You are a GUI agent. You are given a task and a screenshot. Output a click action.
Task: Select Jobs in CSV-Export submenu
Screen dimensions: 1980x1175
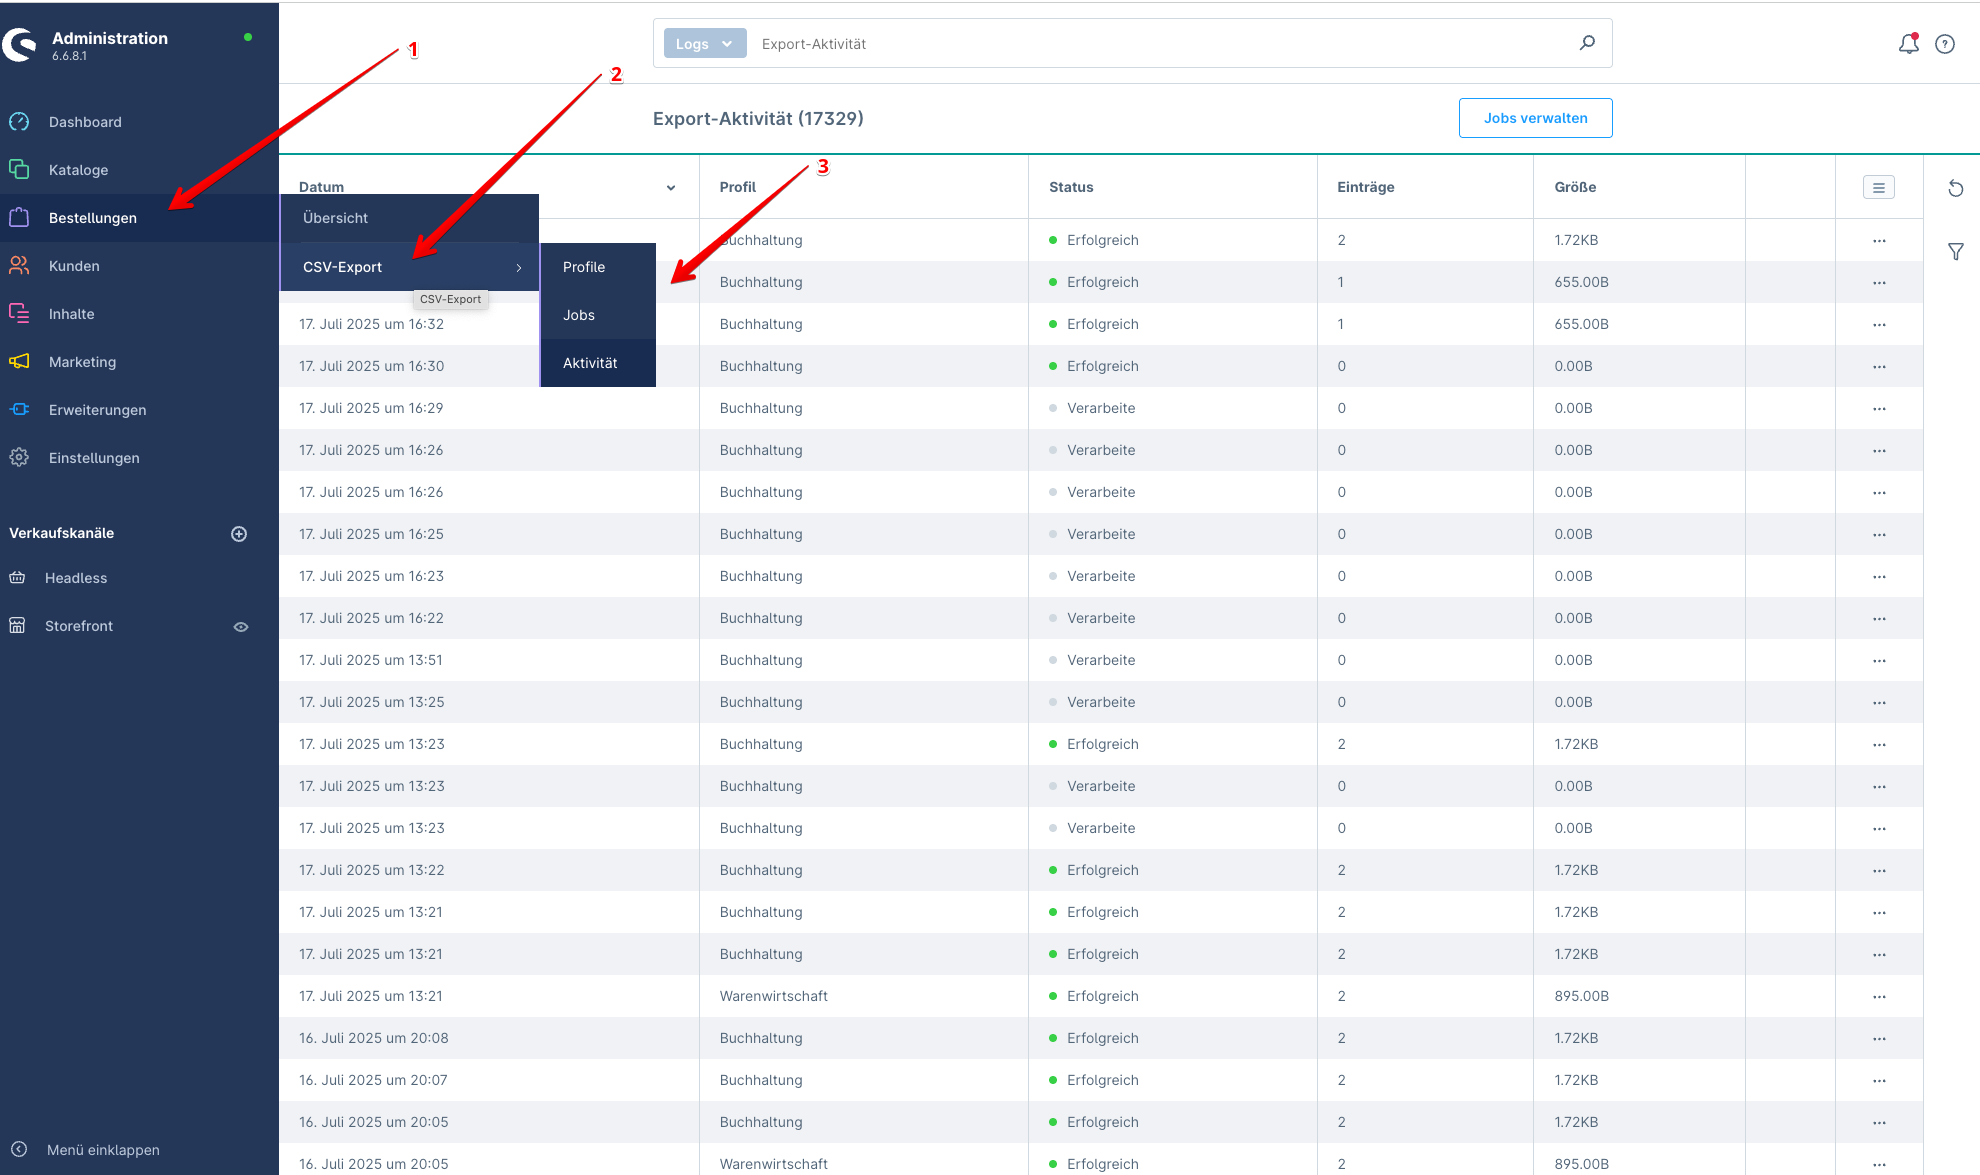579,315
